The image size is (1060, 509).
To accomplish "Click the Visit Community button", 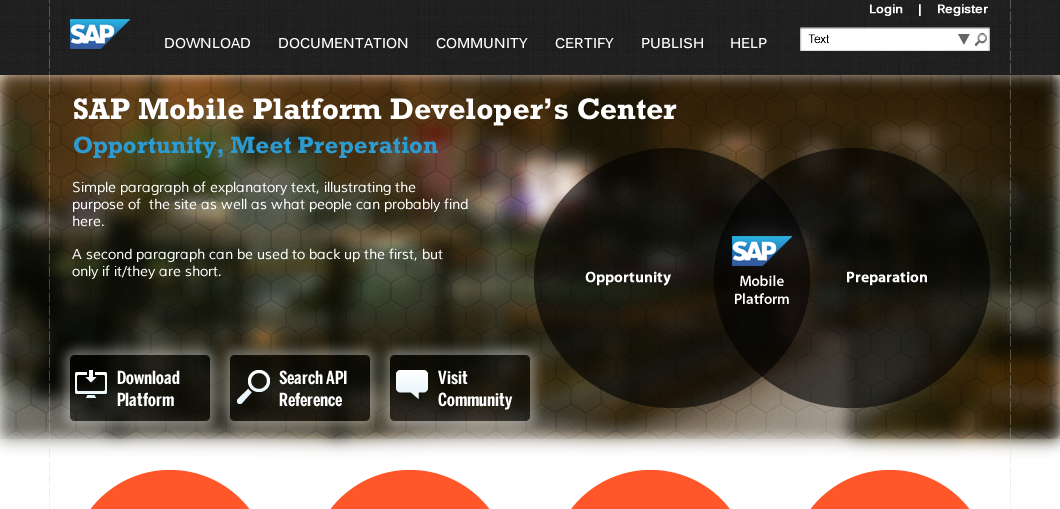I will [x=460, y=388].
